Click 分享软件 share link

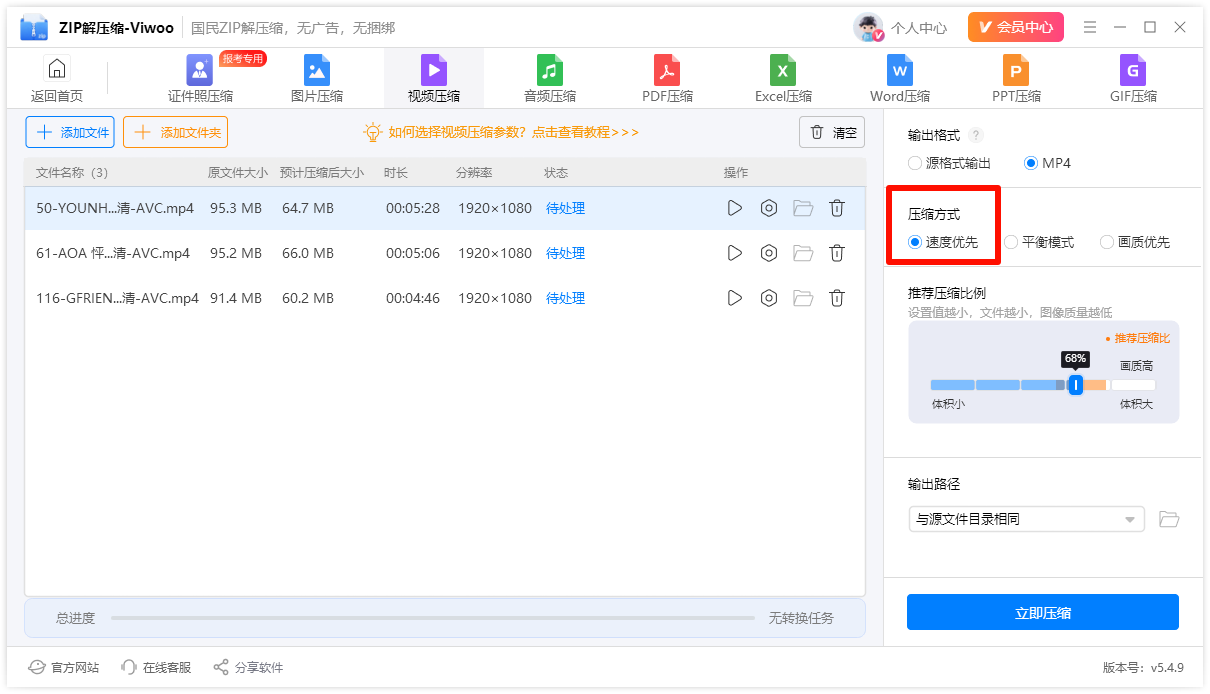[x=248, y=667]
